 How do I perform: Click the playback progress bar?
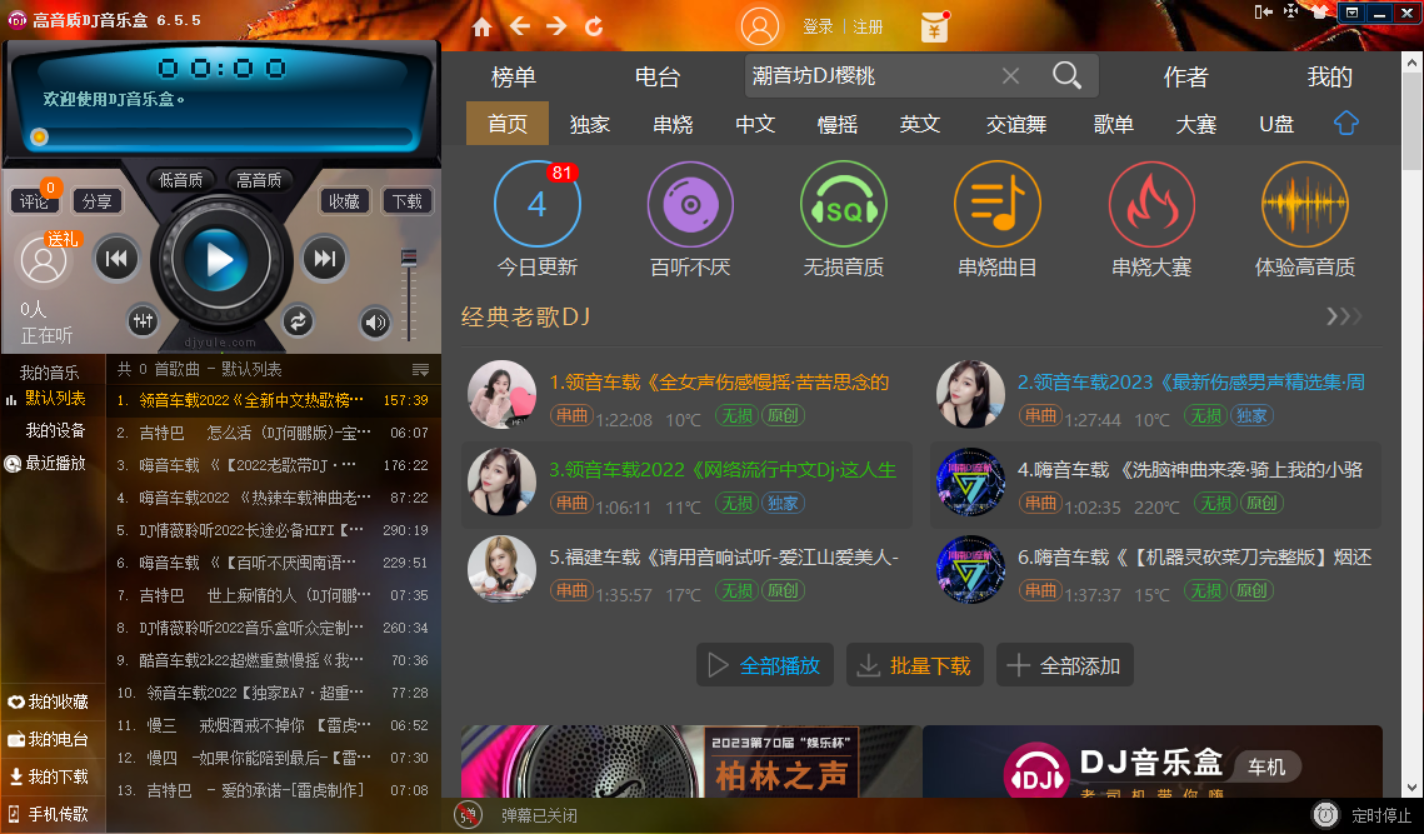(220, 137)
